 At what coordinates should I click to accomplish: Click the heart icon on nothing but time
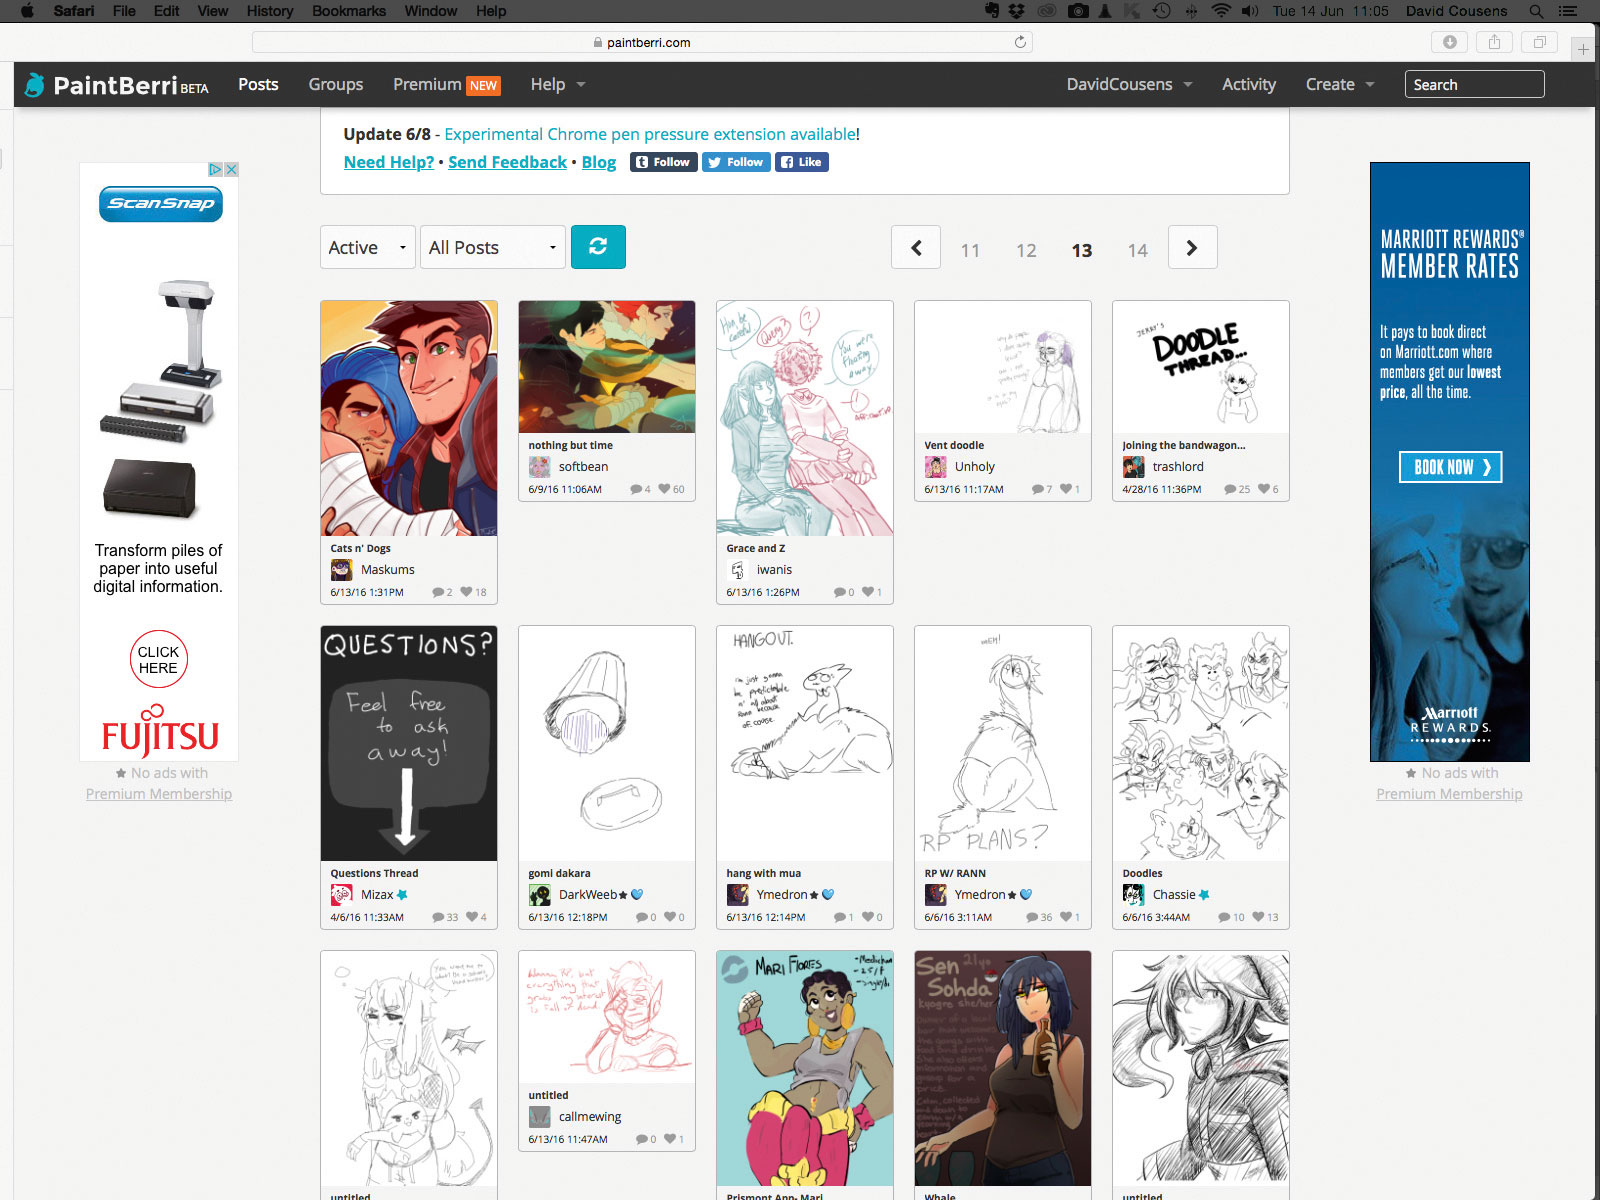pyautogui.click(x=664, y=489)
